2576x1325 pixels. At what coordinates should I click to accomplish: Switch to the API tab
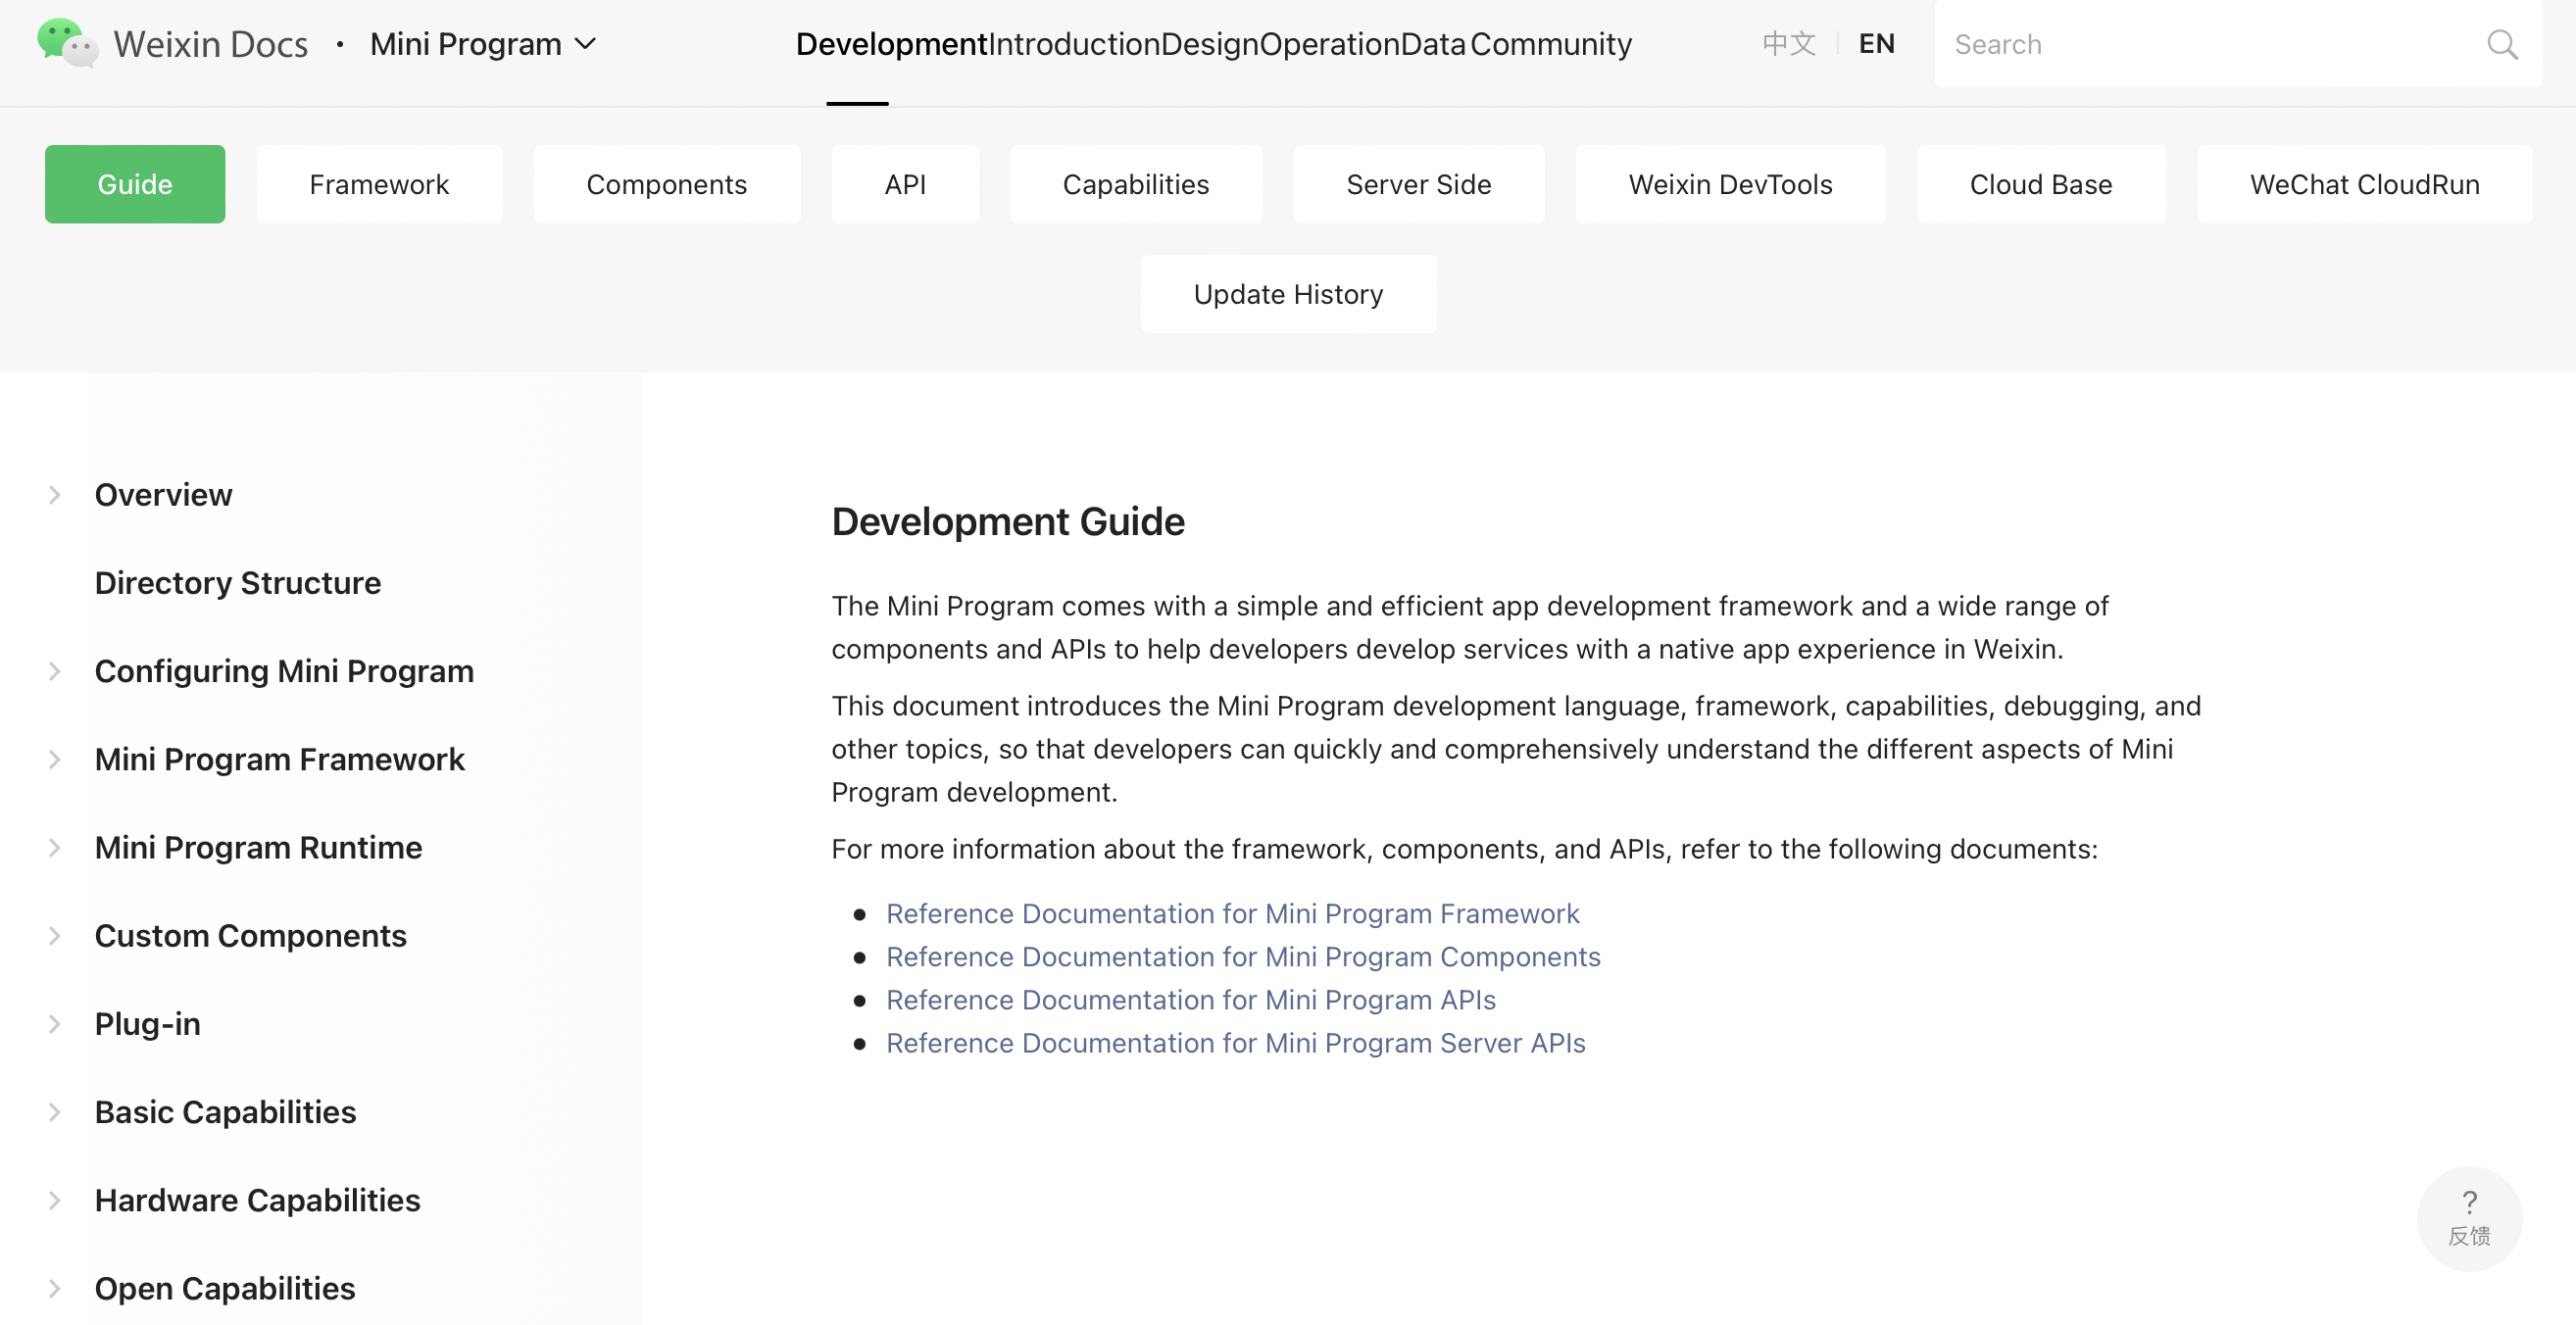tap(905, 182)
